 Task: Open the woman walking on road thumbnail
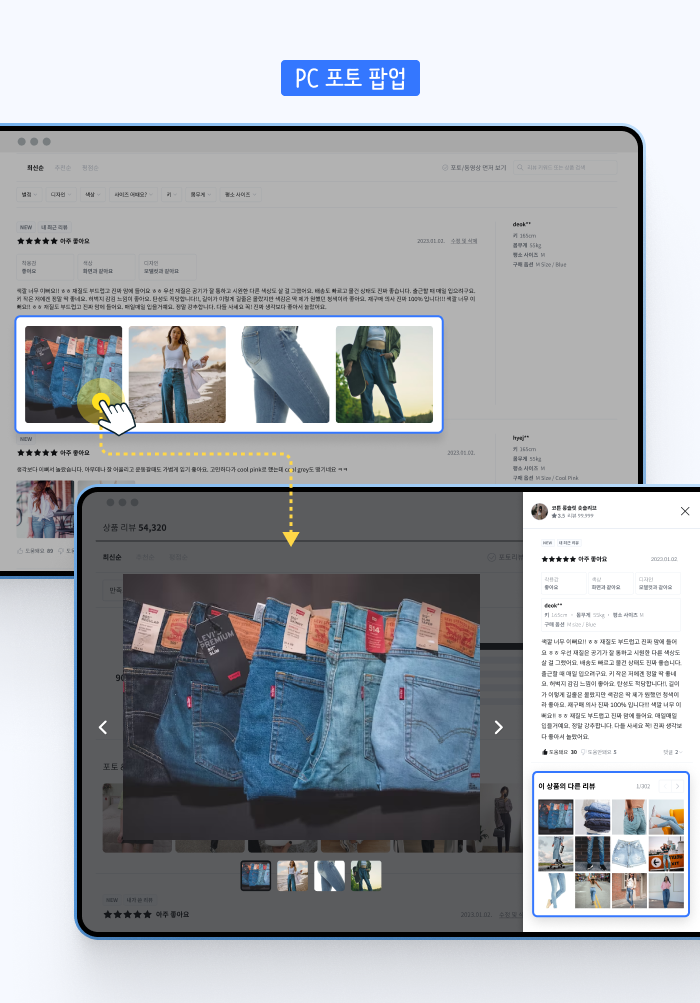coord(593,890)
